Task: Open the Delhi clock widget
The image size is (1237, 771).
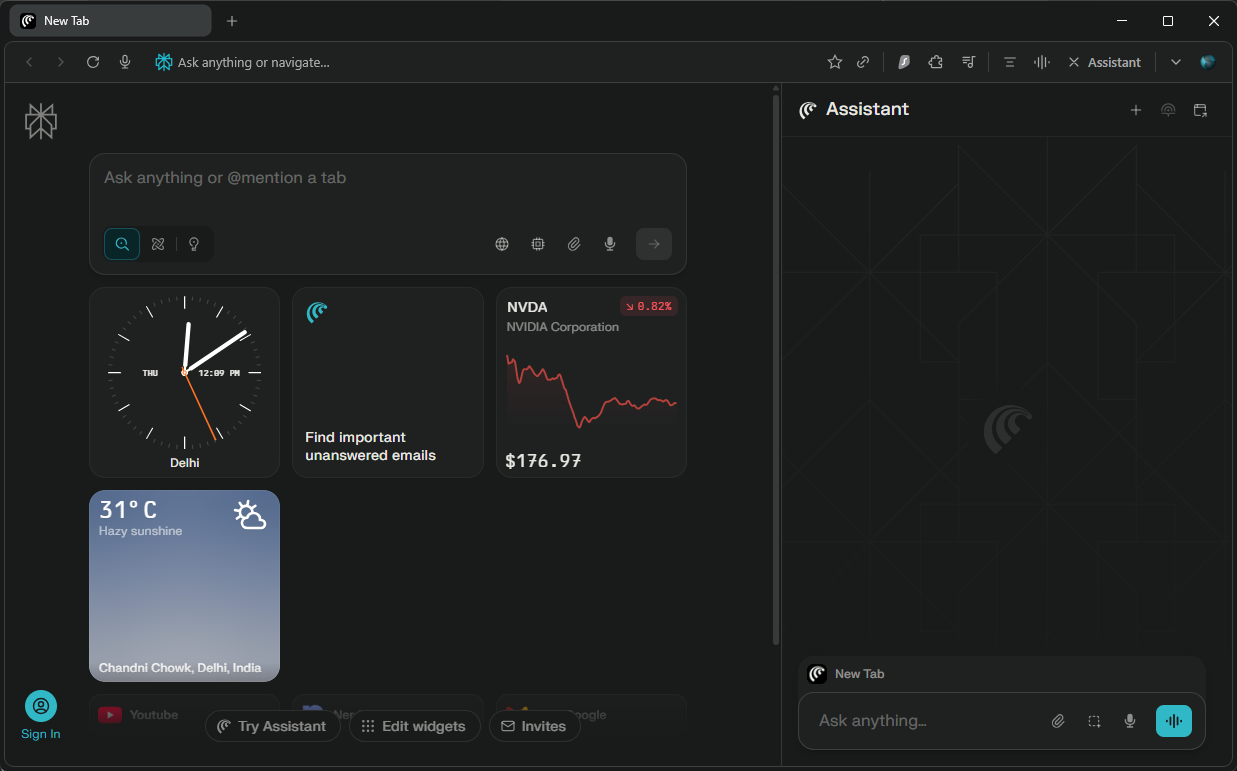Action: coord(184,382)
